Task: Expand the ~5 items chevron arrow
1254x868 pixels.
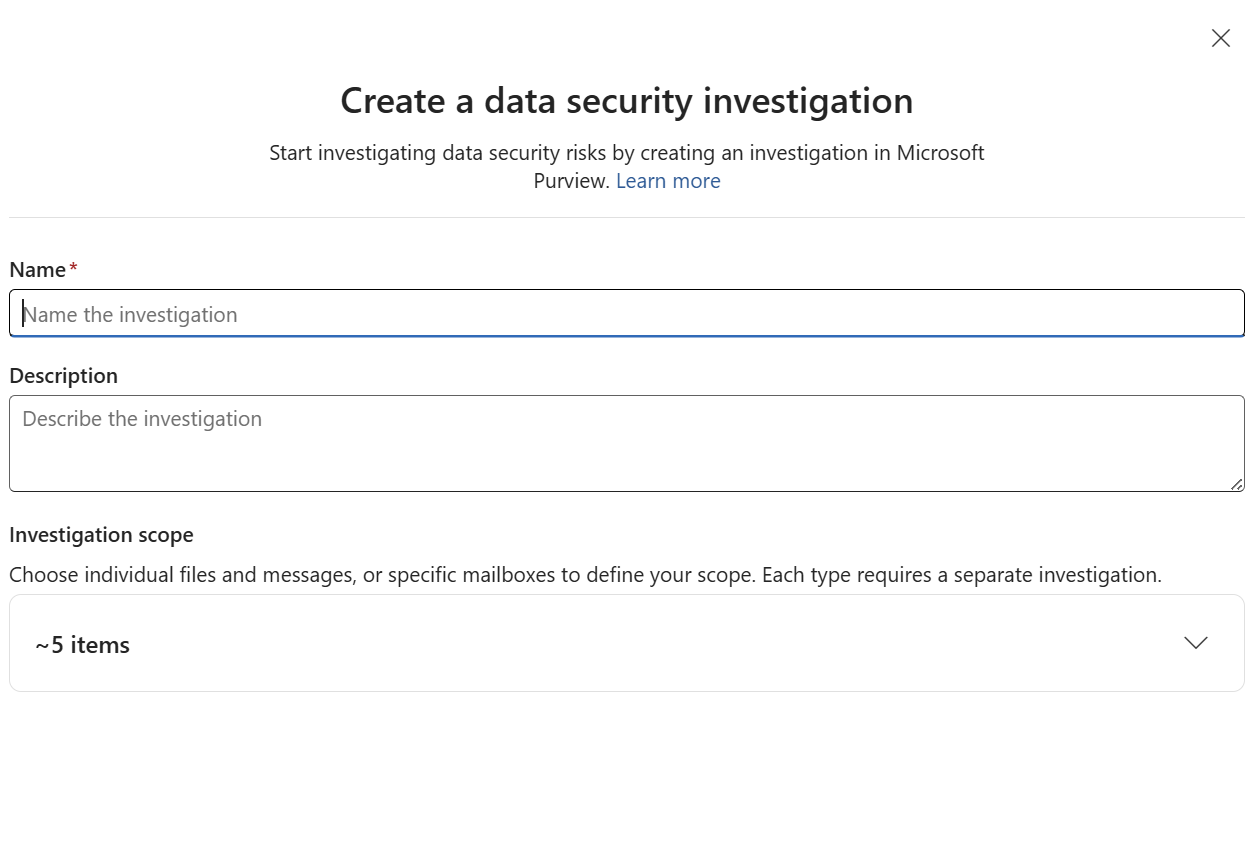Action: [x=1195, y=643]
